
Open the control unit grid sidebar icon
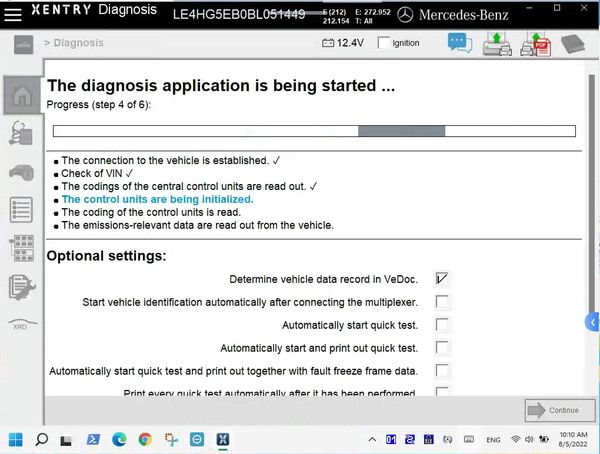pos(21,248)
